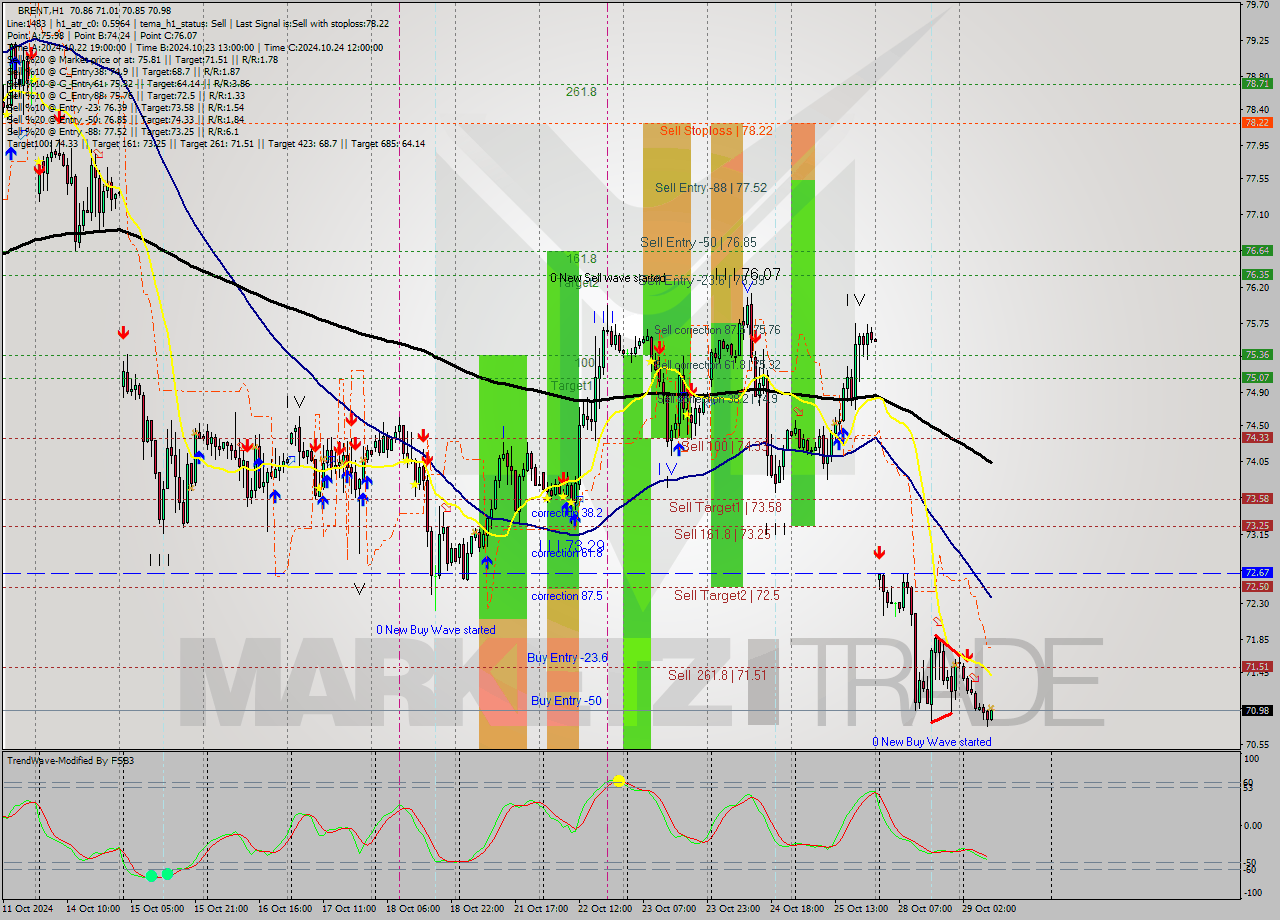The width and height of the screenshot is (1280, 920).
Task: Click the red sell arrow above 25 Oct 13:00
Action: pyautogui.click(x=879, y=552)
